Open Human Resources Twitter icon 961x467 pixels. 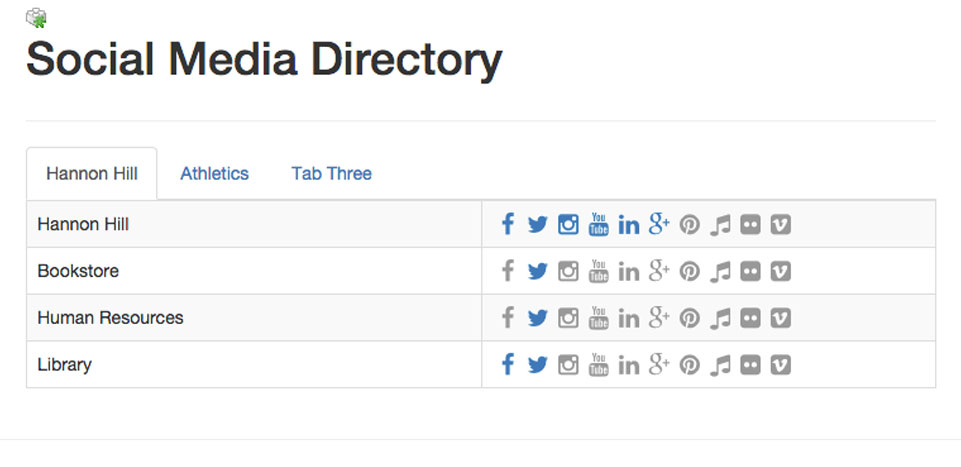[x=537, y=318]
